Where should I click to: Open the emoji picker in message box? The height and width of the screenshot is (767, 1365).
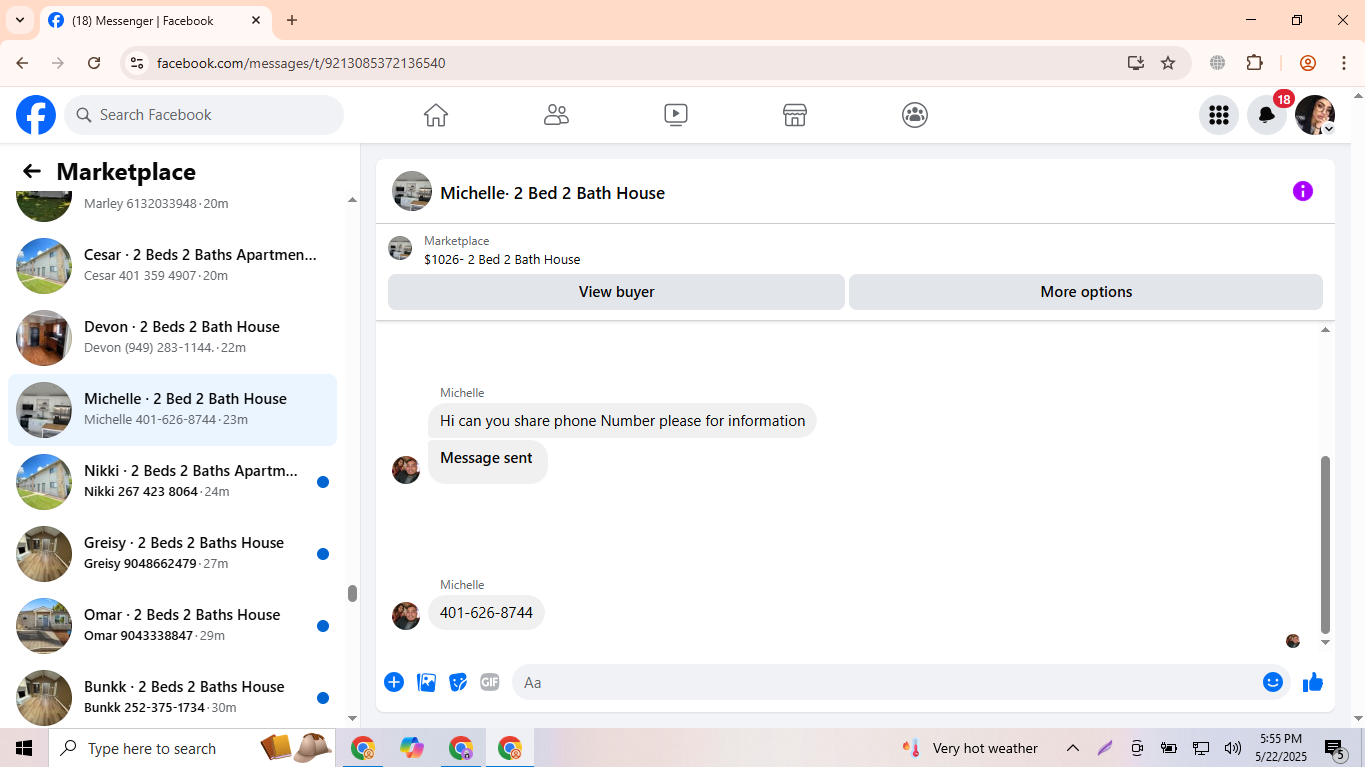click(x=1273, y=682)
